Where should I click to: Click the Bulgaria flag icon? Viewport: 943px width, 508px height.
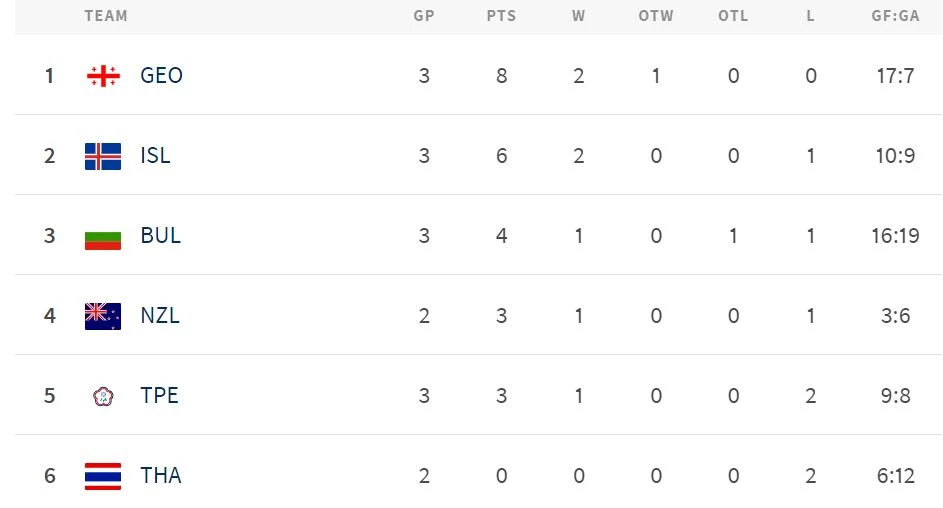[103, 236]
